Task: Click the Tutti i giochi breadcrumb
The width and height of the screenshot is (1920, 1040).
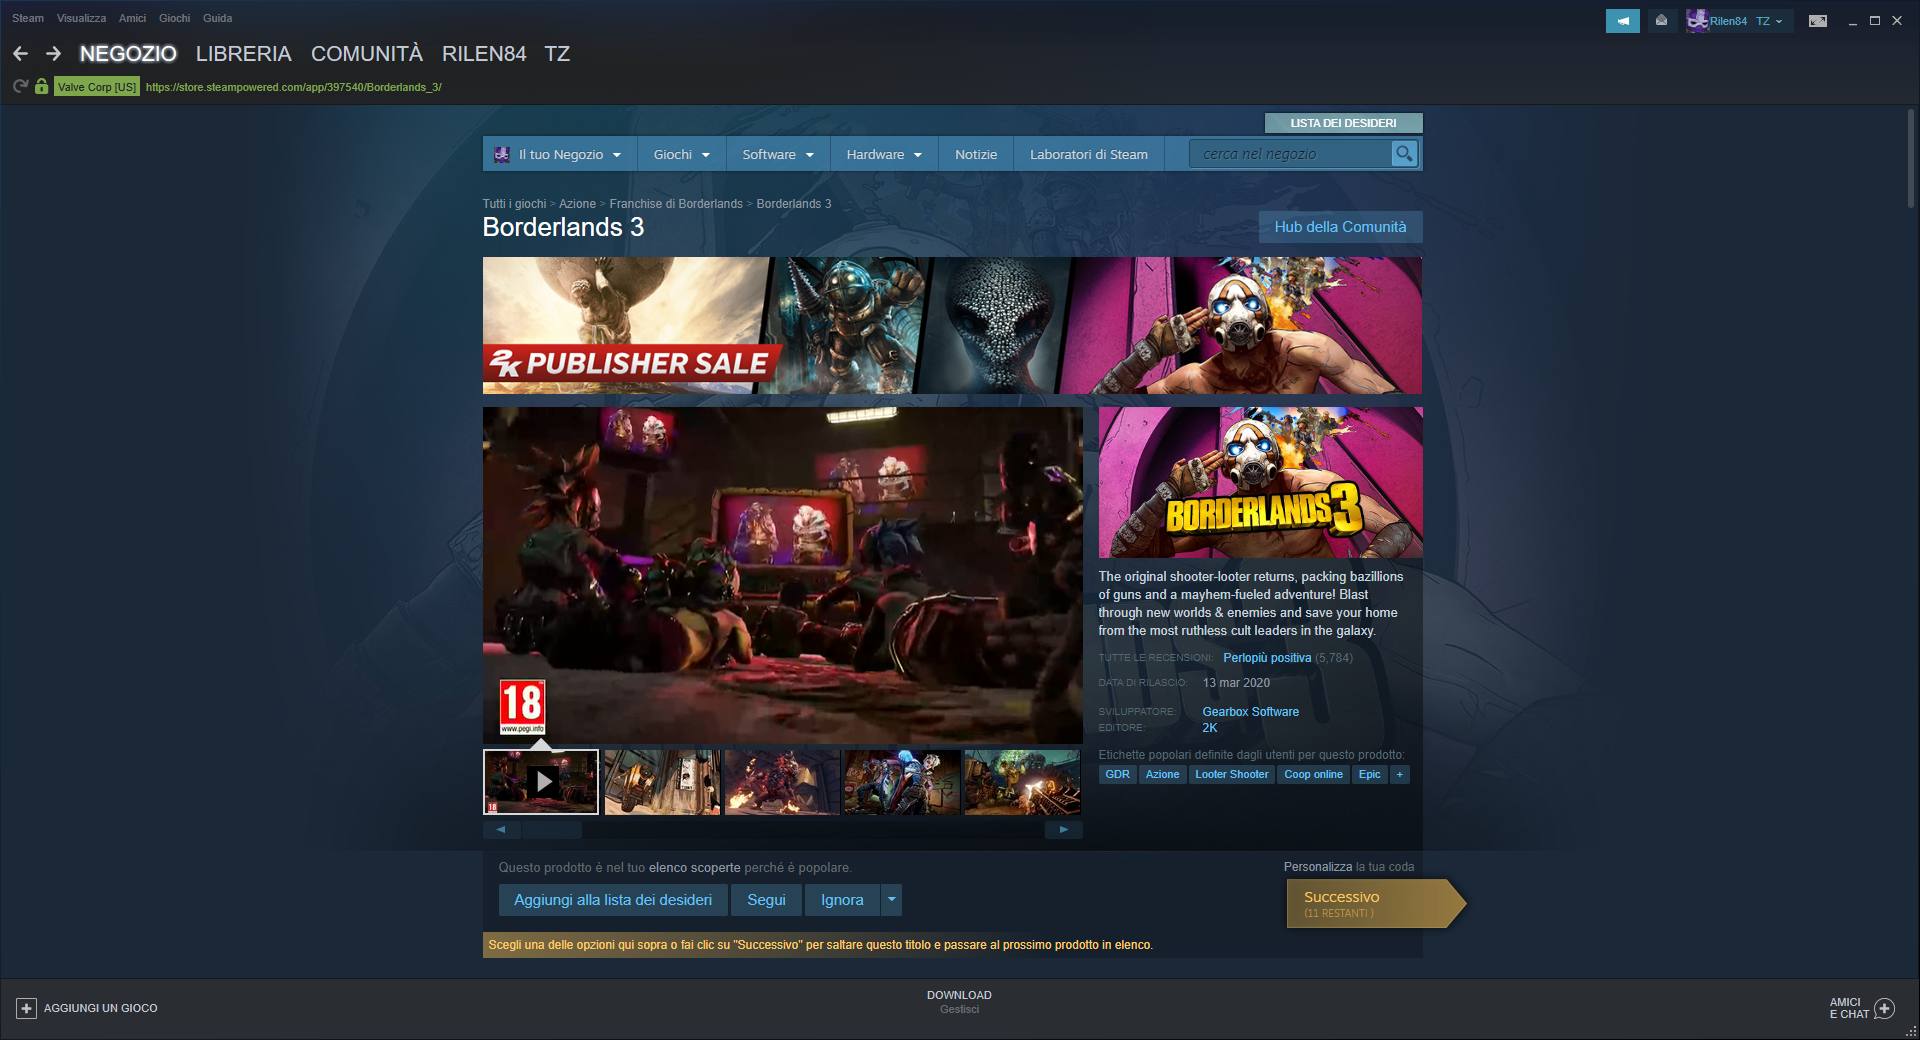Action: point(514,204)
